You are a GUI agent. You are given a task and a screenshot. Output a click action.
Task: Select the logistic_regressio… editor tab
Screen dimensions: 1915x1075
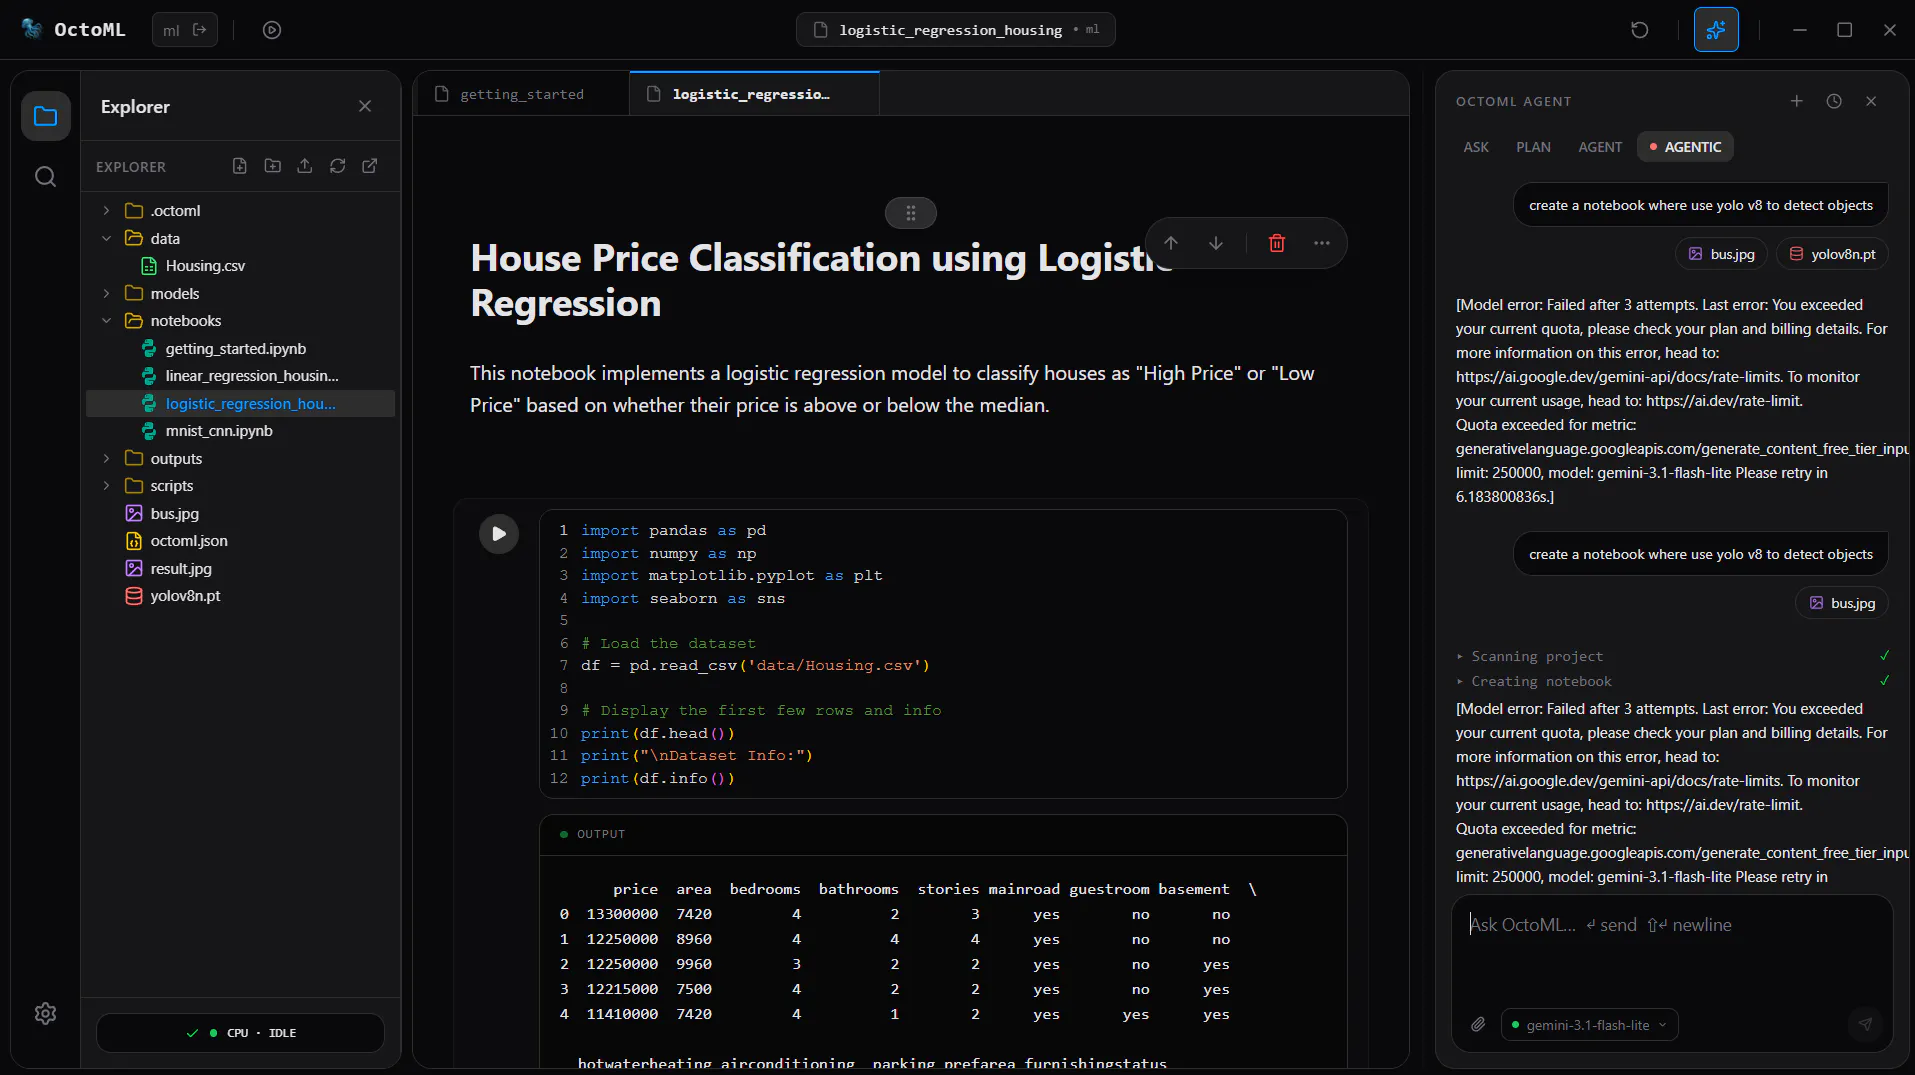(x=754, y=94)
